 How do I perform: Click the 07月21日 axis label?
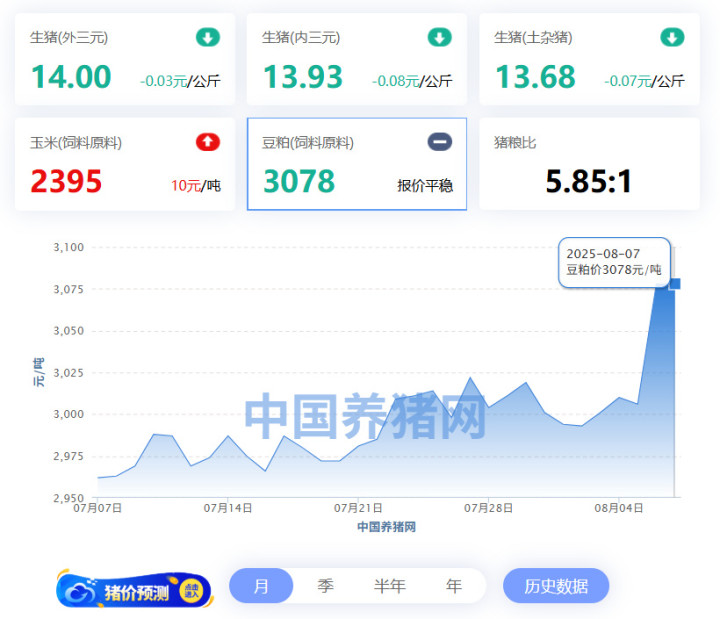click(x=358, y=508)
